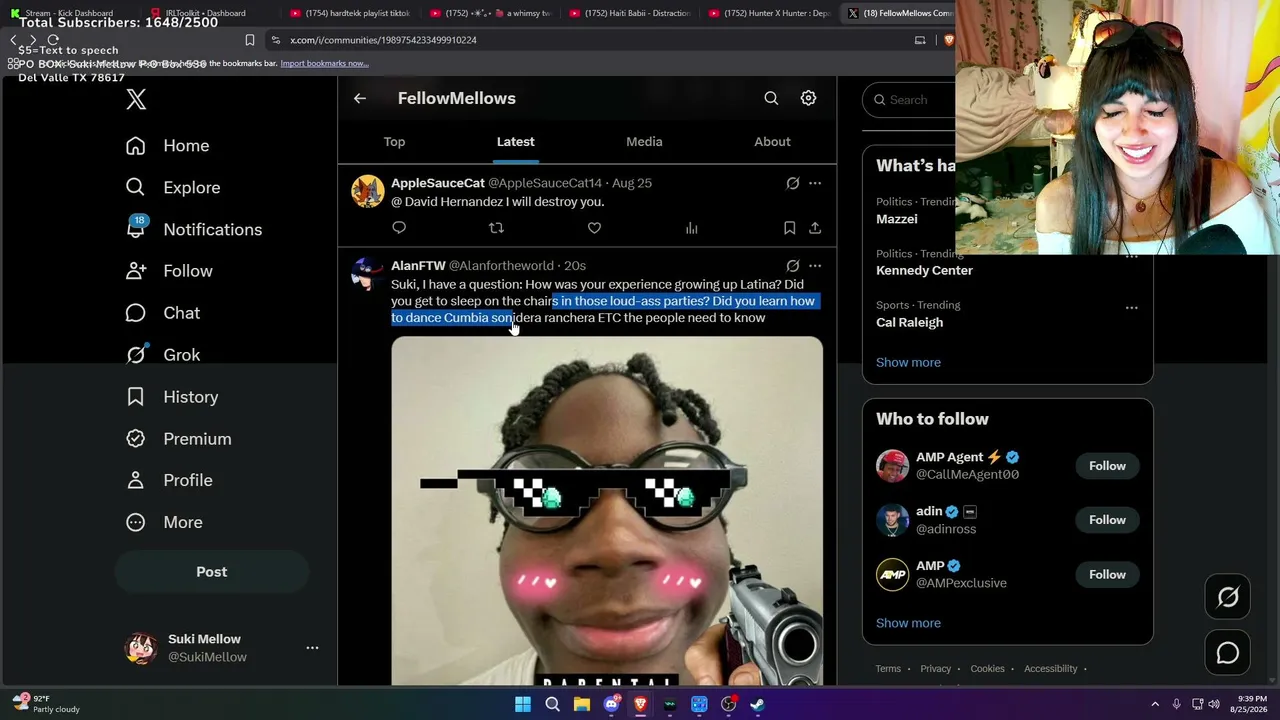Open the Accessibility footer link
Viewport: 1280px width, 720px height.
1050,669
